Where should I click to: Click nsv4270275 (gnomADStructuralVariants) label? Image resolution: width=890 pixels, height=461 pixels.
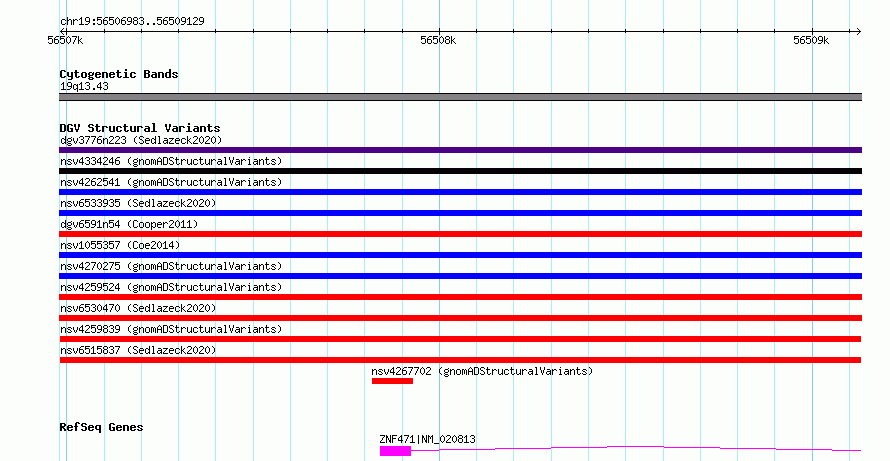(171, 266)
